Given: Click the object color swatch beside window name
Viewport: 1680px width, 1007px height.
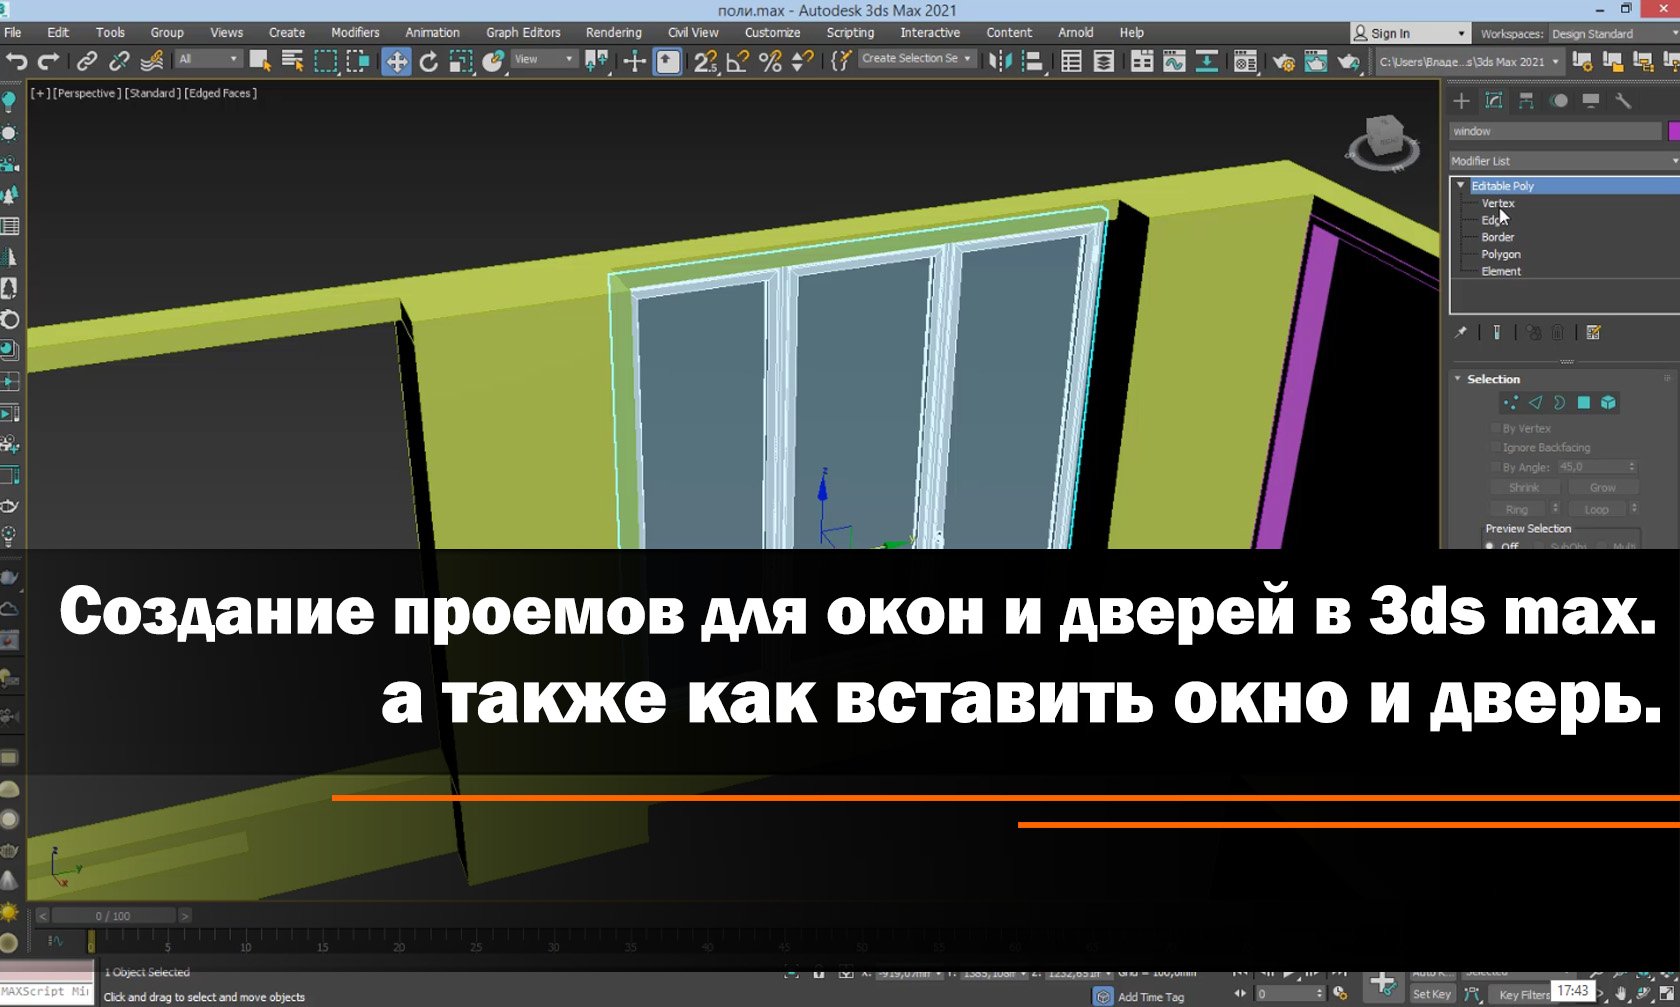Looking at the screenshot, I should [1672, 130].
